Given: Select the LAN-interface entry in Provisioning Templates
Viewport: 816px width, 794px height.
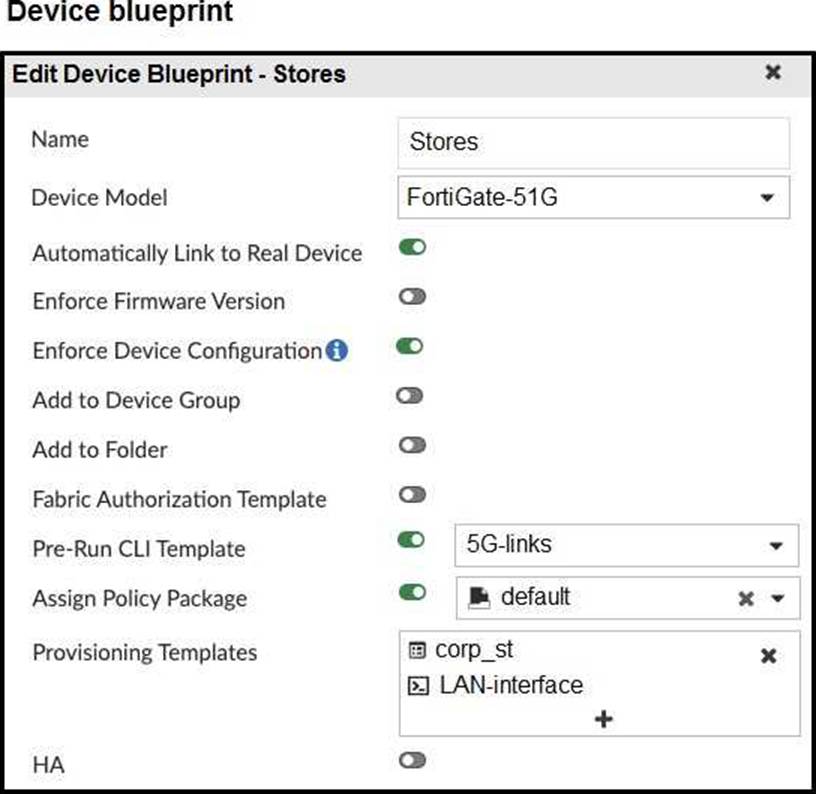Looking at the screenshot, I should (x=510, y=685).
